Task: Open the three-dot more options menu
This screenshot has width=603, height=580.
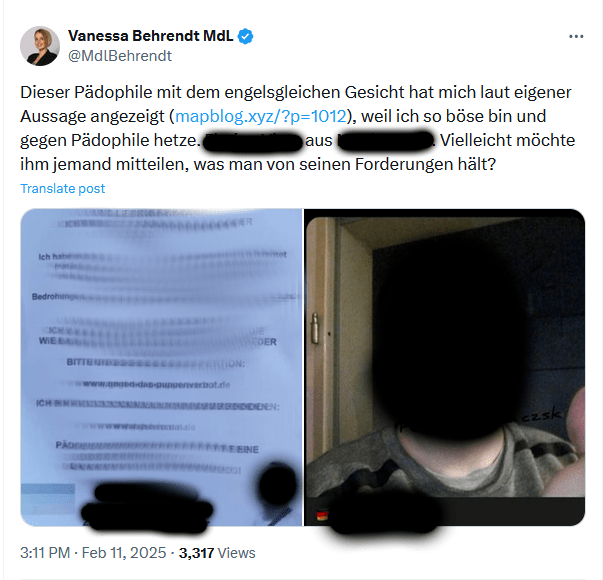Action: [x=576, y=37]
